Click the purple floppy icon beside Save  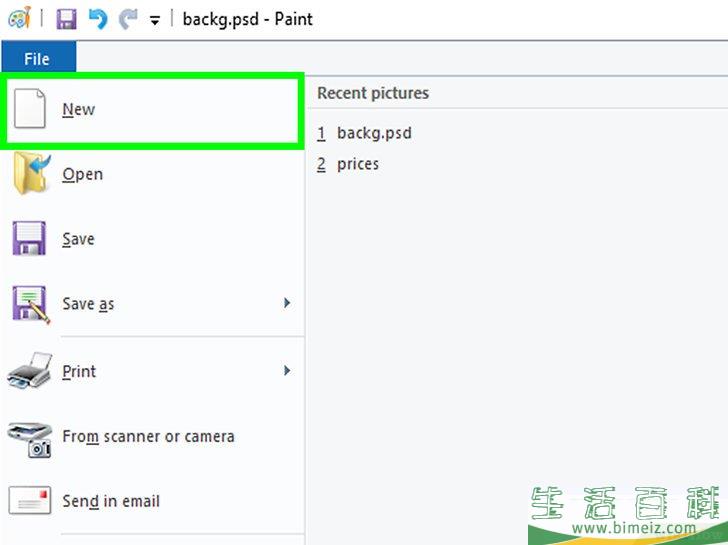point(29,238)
